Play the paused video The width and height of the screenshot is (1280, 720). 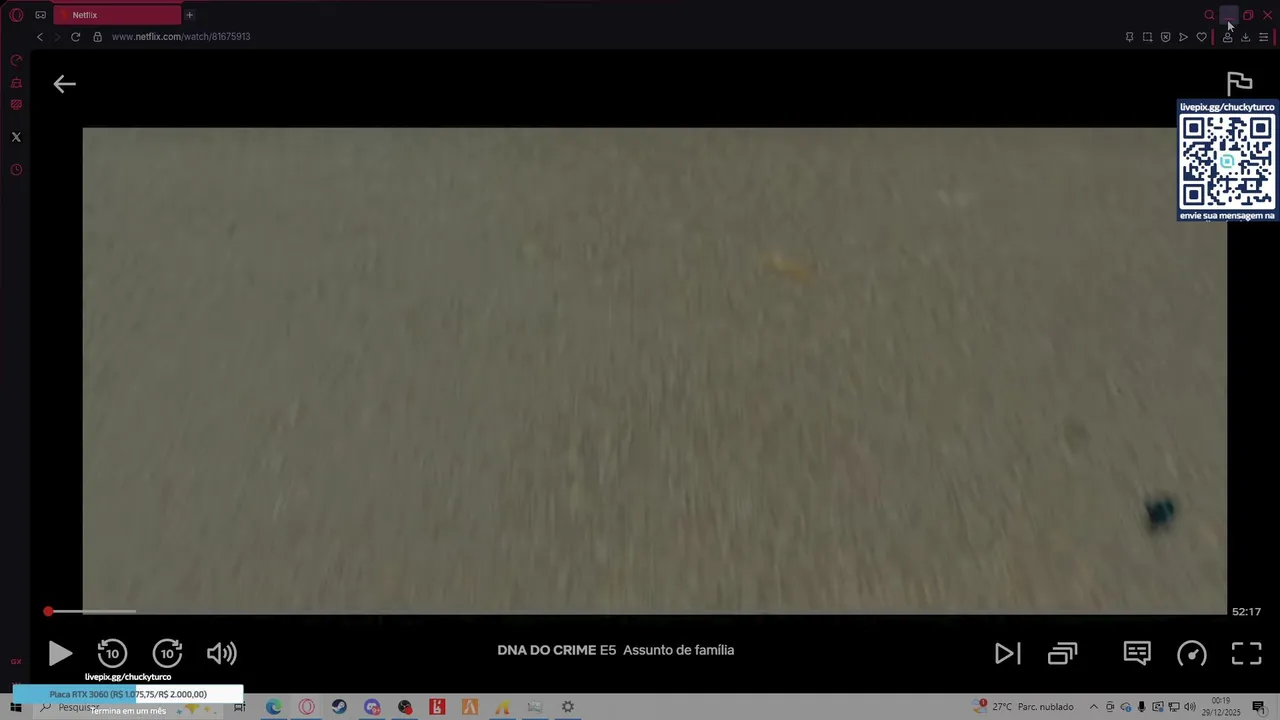point(60,654)
